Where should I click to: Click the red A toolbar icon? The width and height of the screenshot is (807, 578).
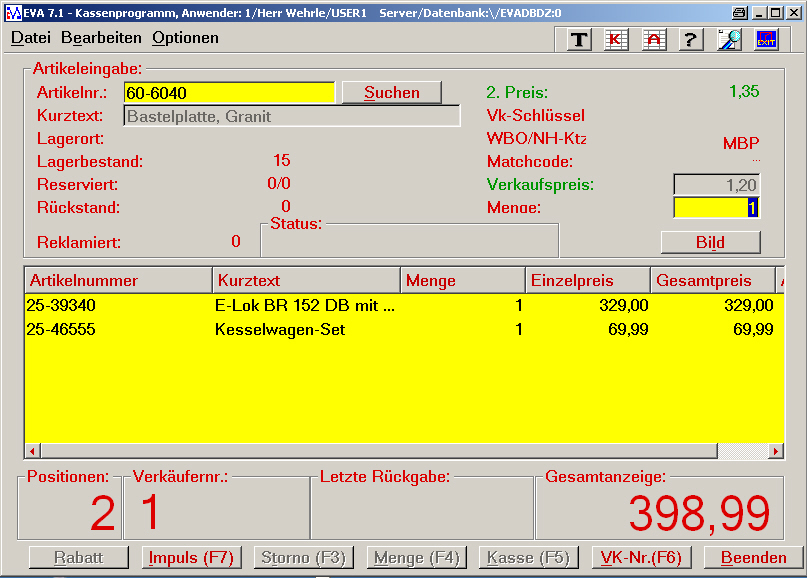click(654, 39)
